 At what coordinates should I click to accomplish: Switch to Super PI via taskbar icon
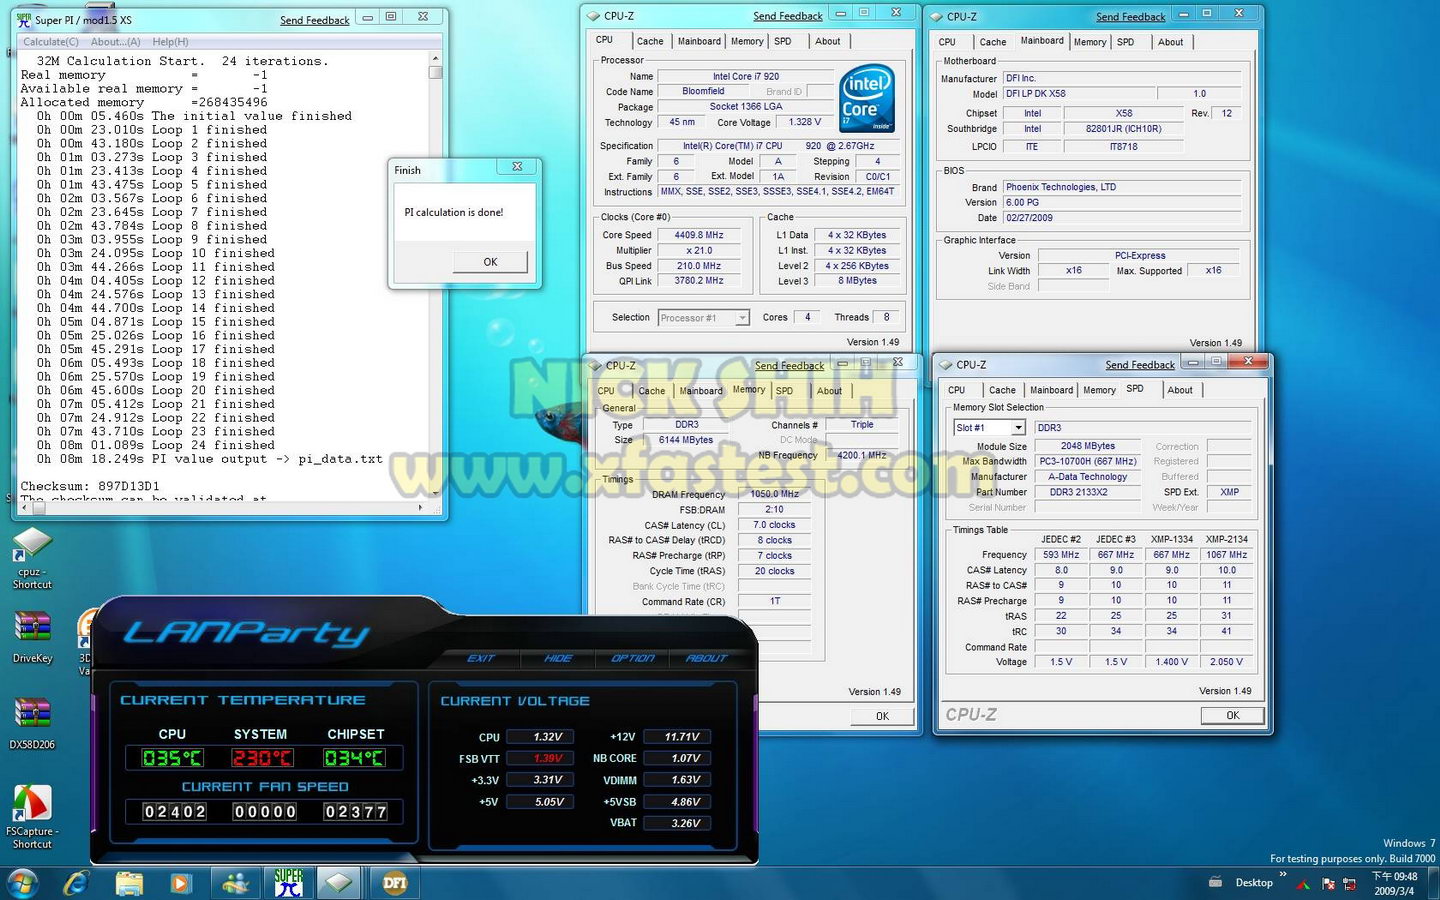(288, 883)
